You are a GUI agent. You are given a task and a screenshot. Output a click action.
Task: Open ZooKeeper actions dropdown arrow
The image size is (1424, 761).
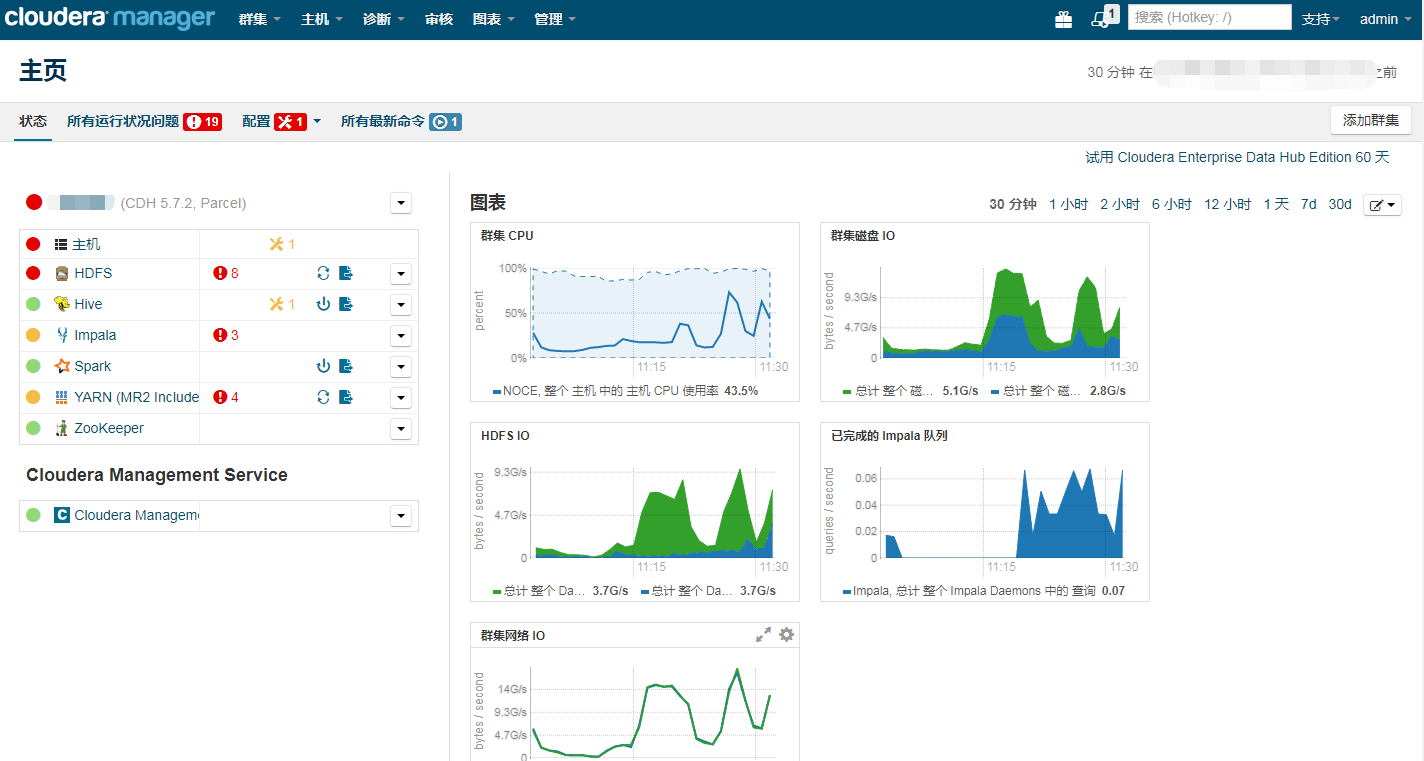coord(400,429)
